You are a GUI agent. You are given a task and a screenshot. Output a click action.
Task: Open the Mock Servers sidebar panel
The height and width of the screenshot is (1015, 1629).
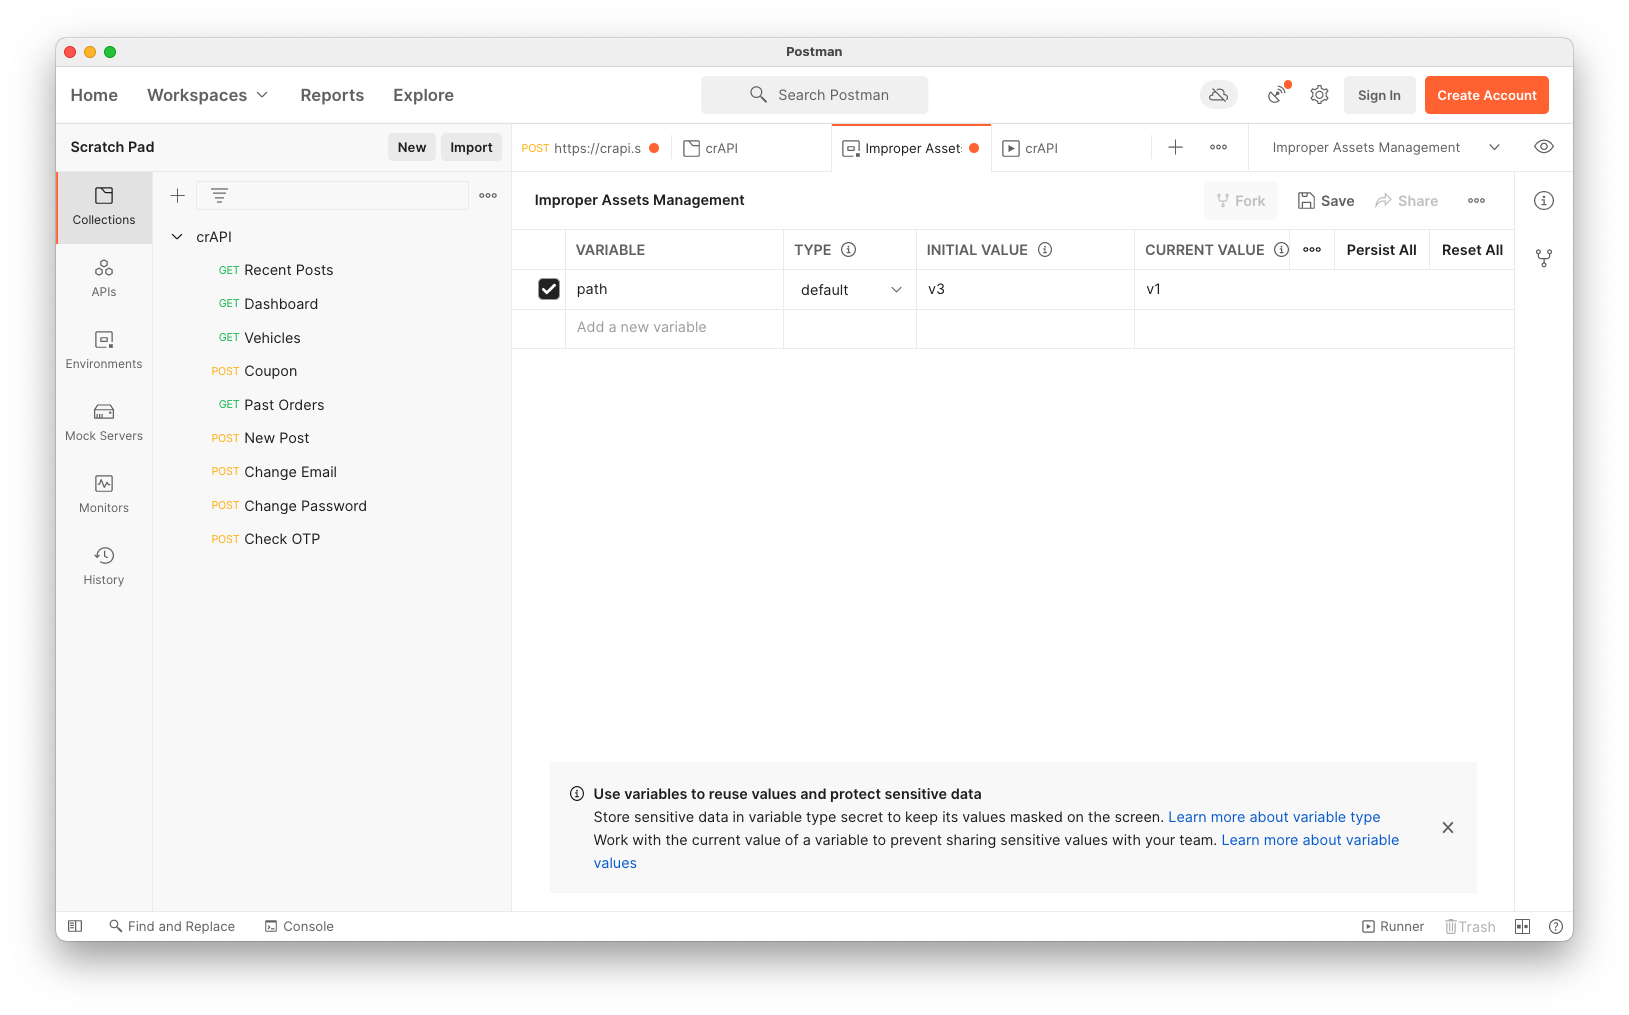click(x=104, y=423)
